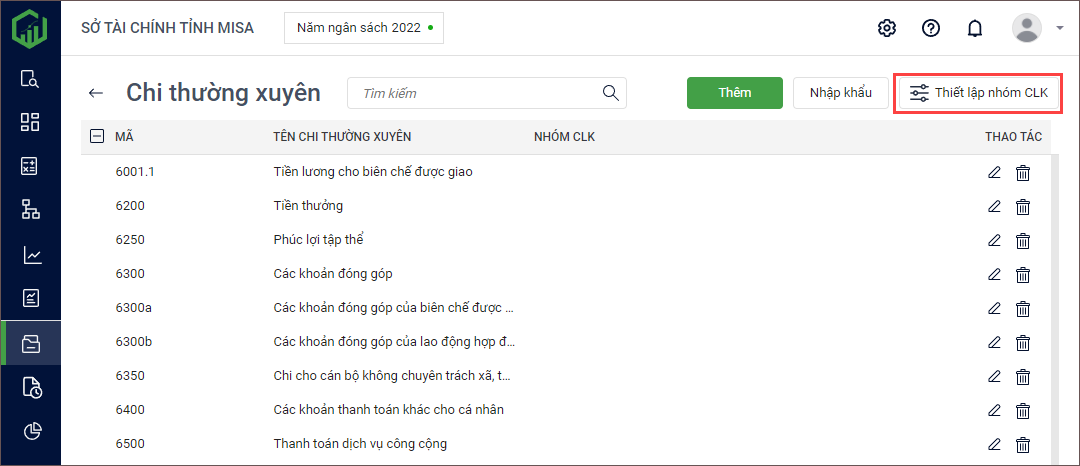Open the calculator icon in sidebar
This screenshot has height=466, width=1080.
click(x=31, y=166)
